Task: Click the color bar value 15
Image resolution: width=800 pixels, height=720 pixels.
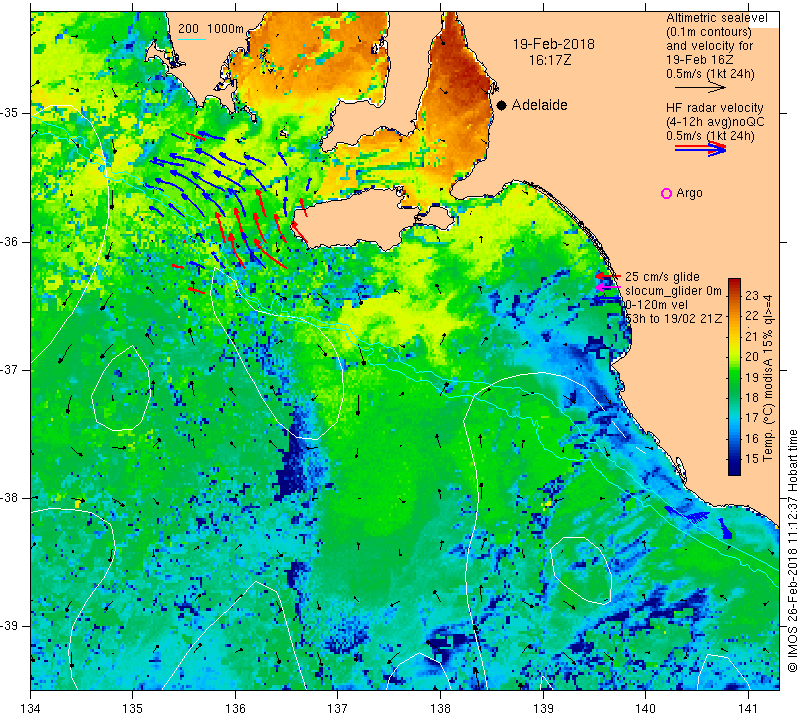Action: click(x=752, y=458)
